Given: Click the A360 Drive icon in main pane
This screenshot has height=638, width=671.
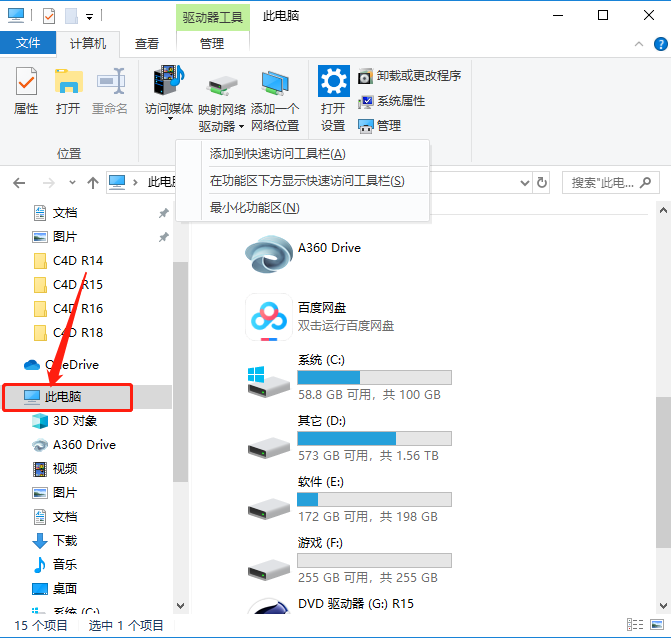Looking at the screenshot, I should coord(269,254).
